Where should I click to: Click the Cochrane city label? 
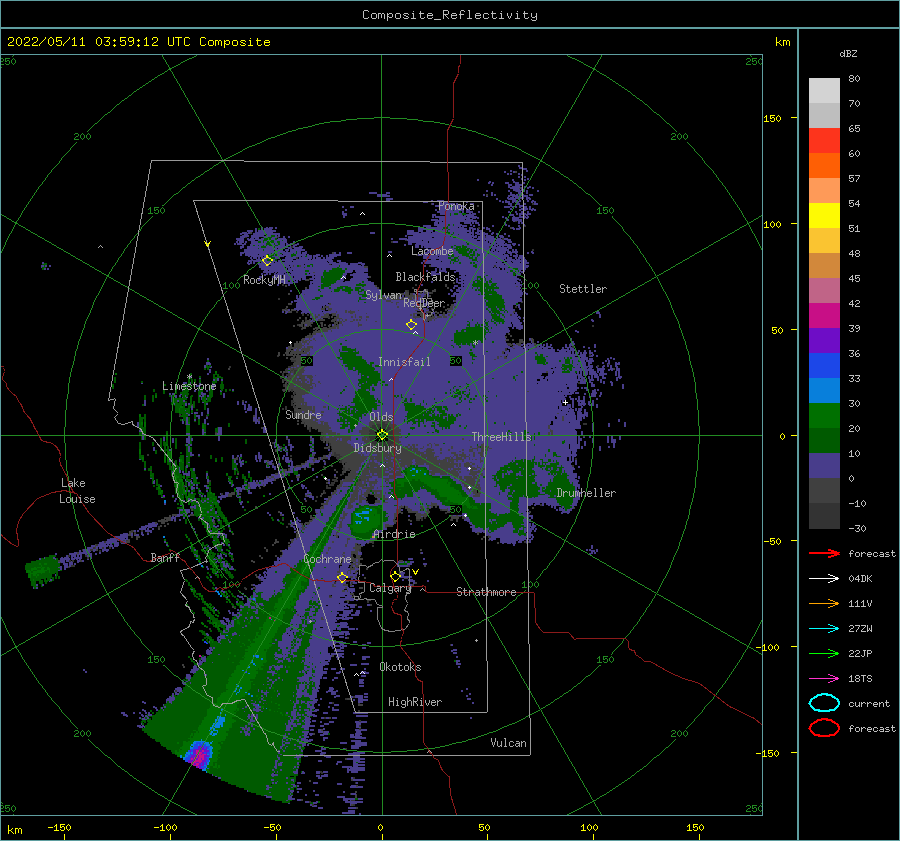[327, 559]
